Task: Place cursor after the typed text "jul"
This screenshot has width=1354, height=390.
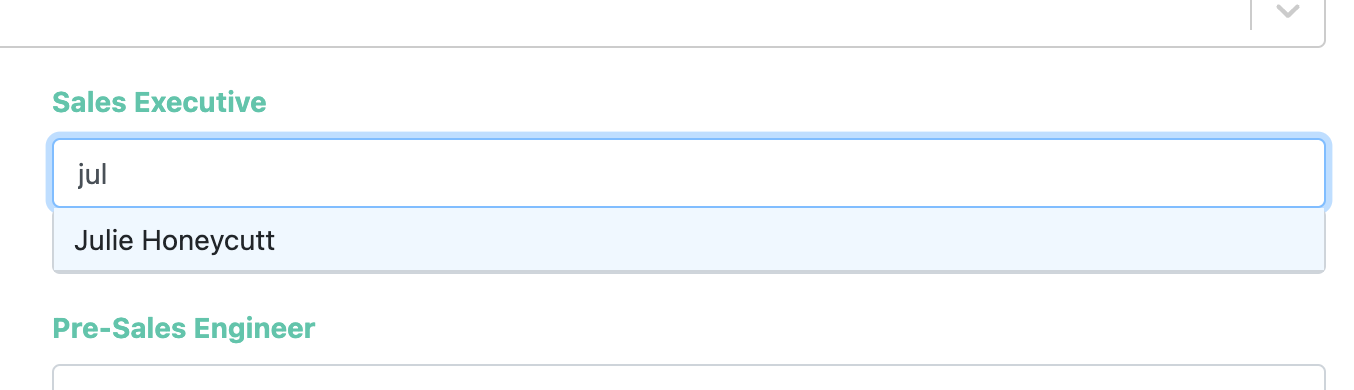Action: pyautogui.click(x=109, y=175)
